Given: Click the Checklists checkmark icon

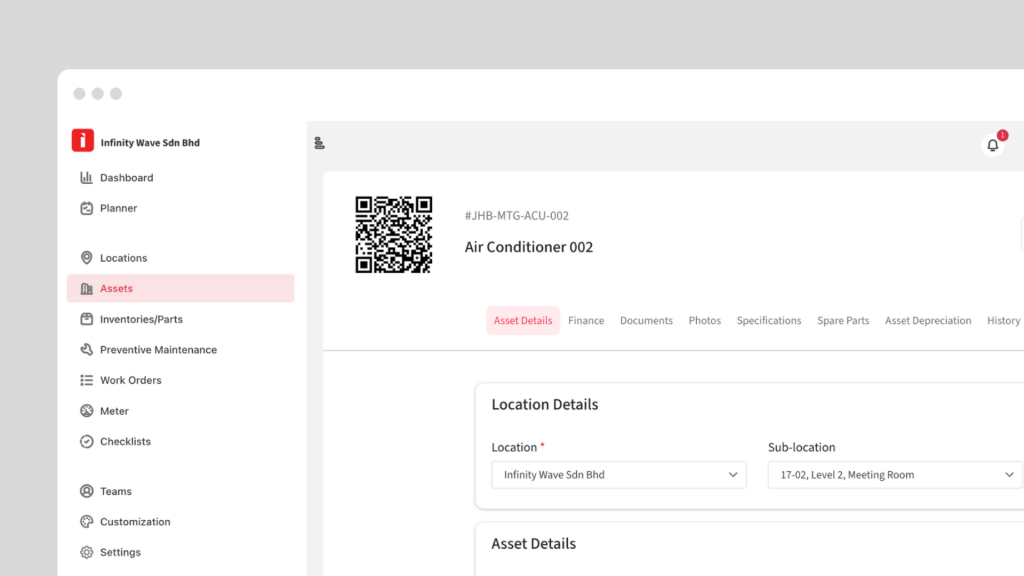Looking at the screenshot, I should [86, 441].
